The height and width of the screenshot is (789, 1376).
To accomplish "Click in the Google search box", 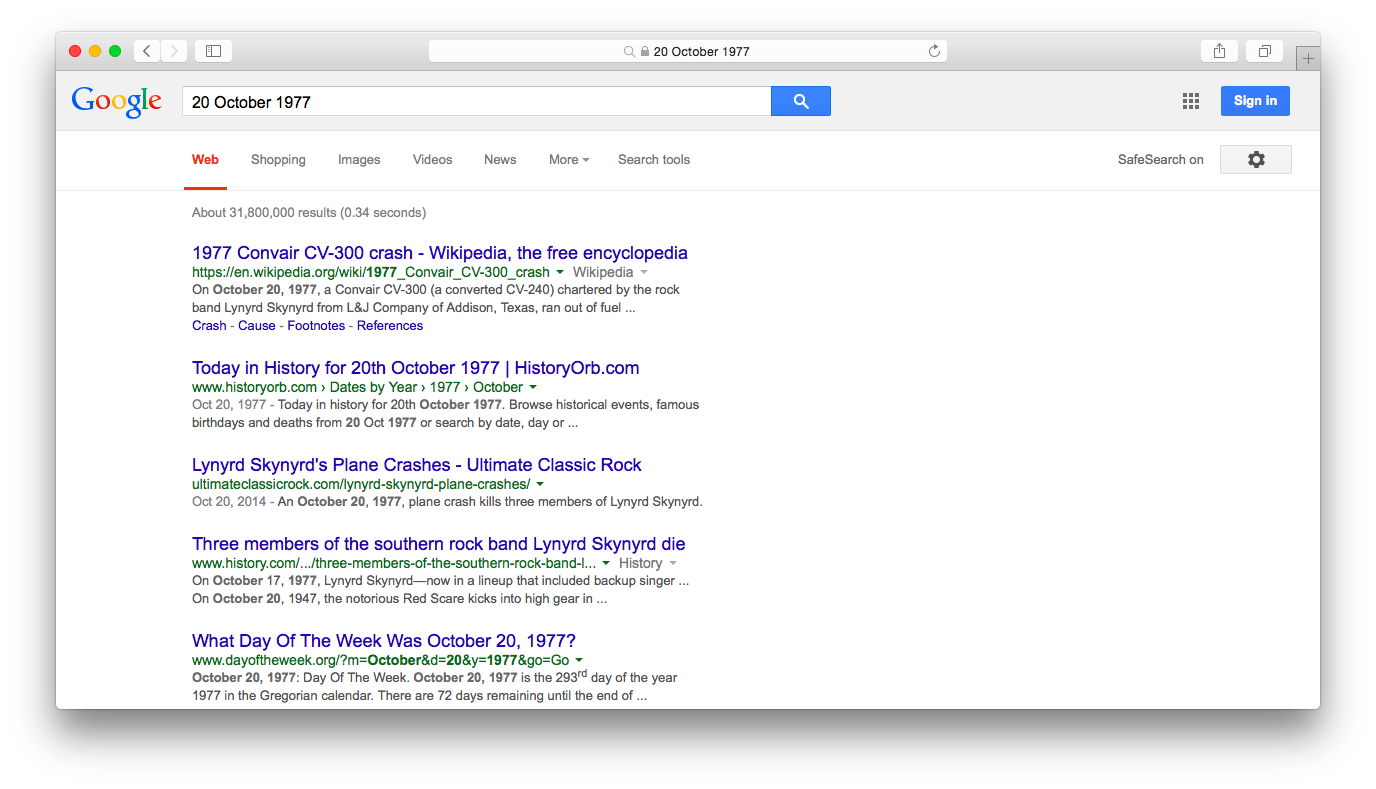I will 476,101.
